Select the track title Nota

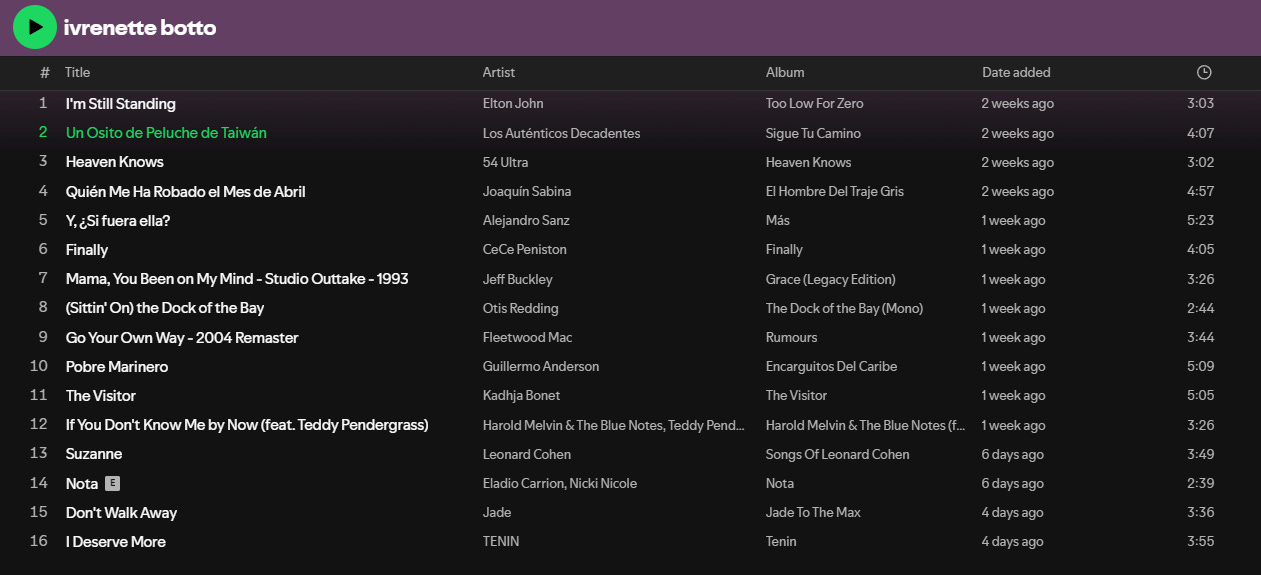click(x=82, y=484)
